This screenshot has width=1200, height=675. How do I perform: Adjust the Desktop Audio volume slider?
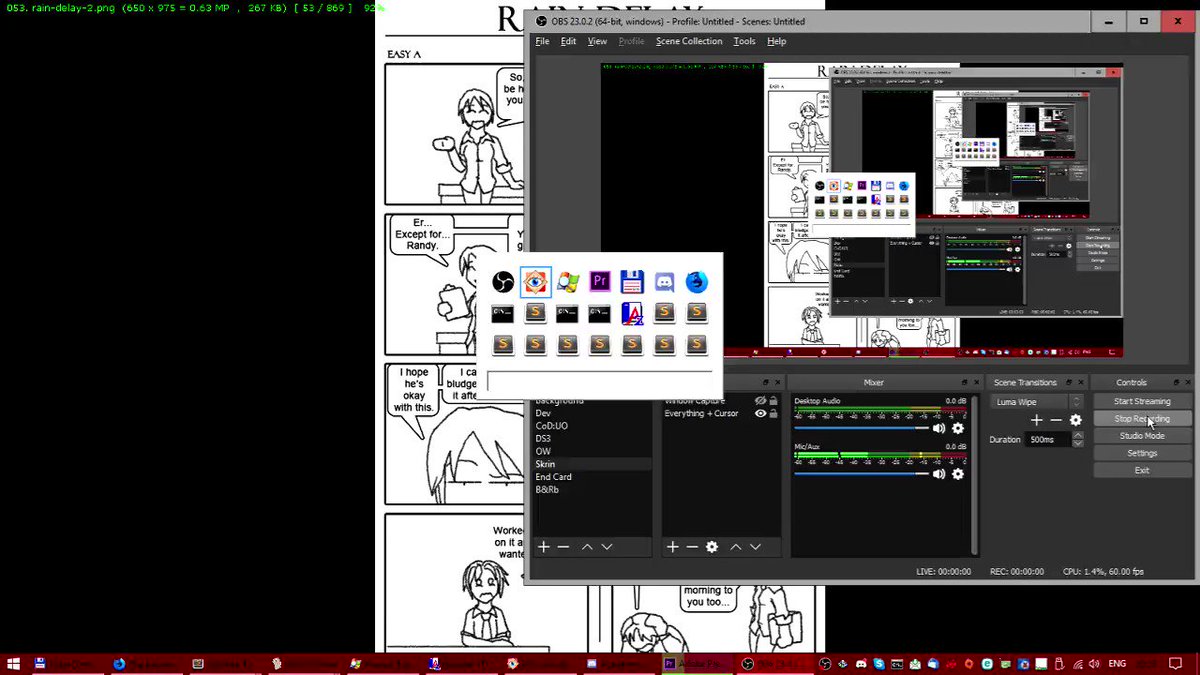[861, 428]
